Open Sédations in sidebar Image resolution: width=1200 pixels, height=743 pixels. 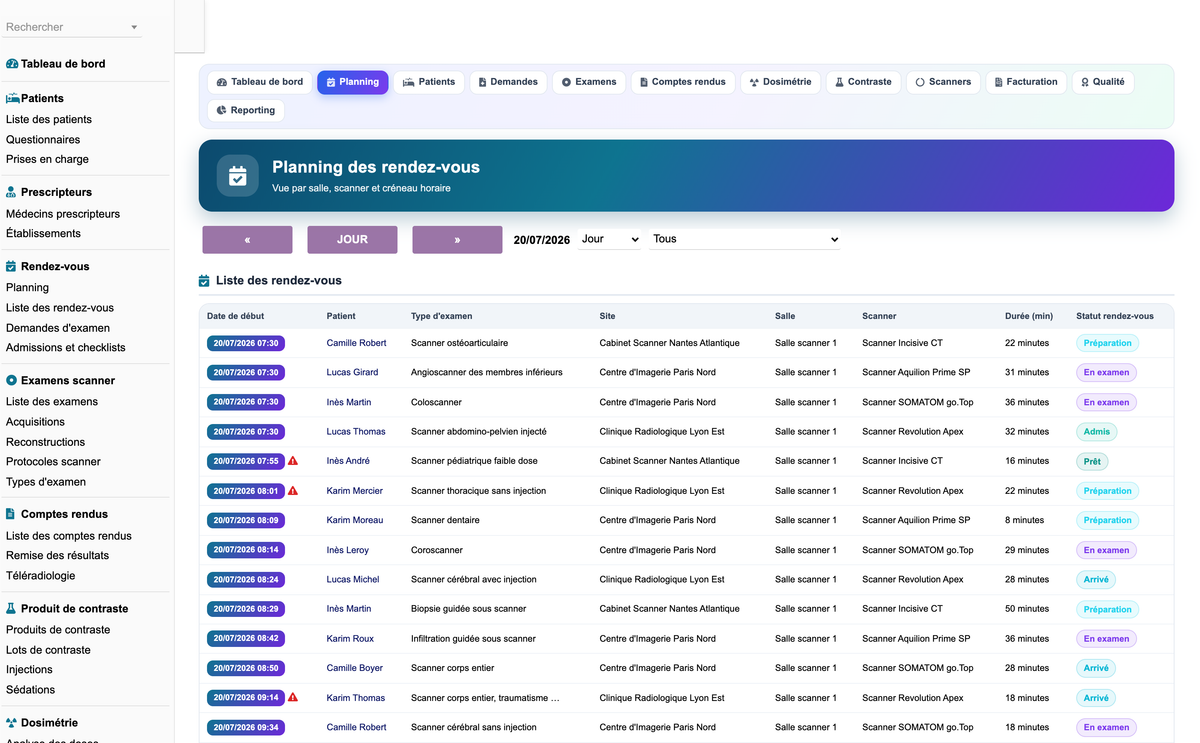coord(31,690)
